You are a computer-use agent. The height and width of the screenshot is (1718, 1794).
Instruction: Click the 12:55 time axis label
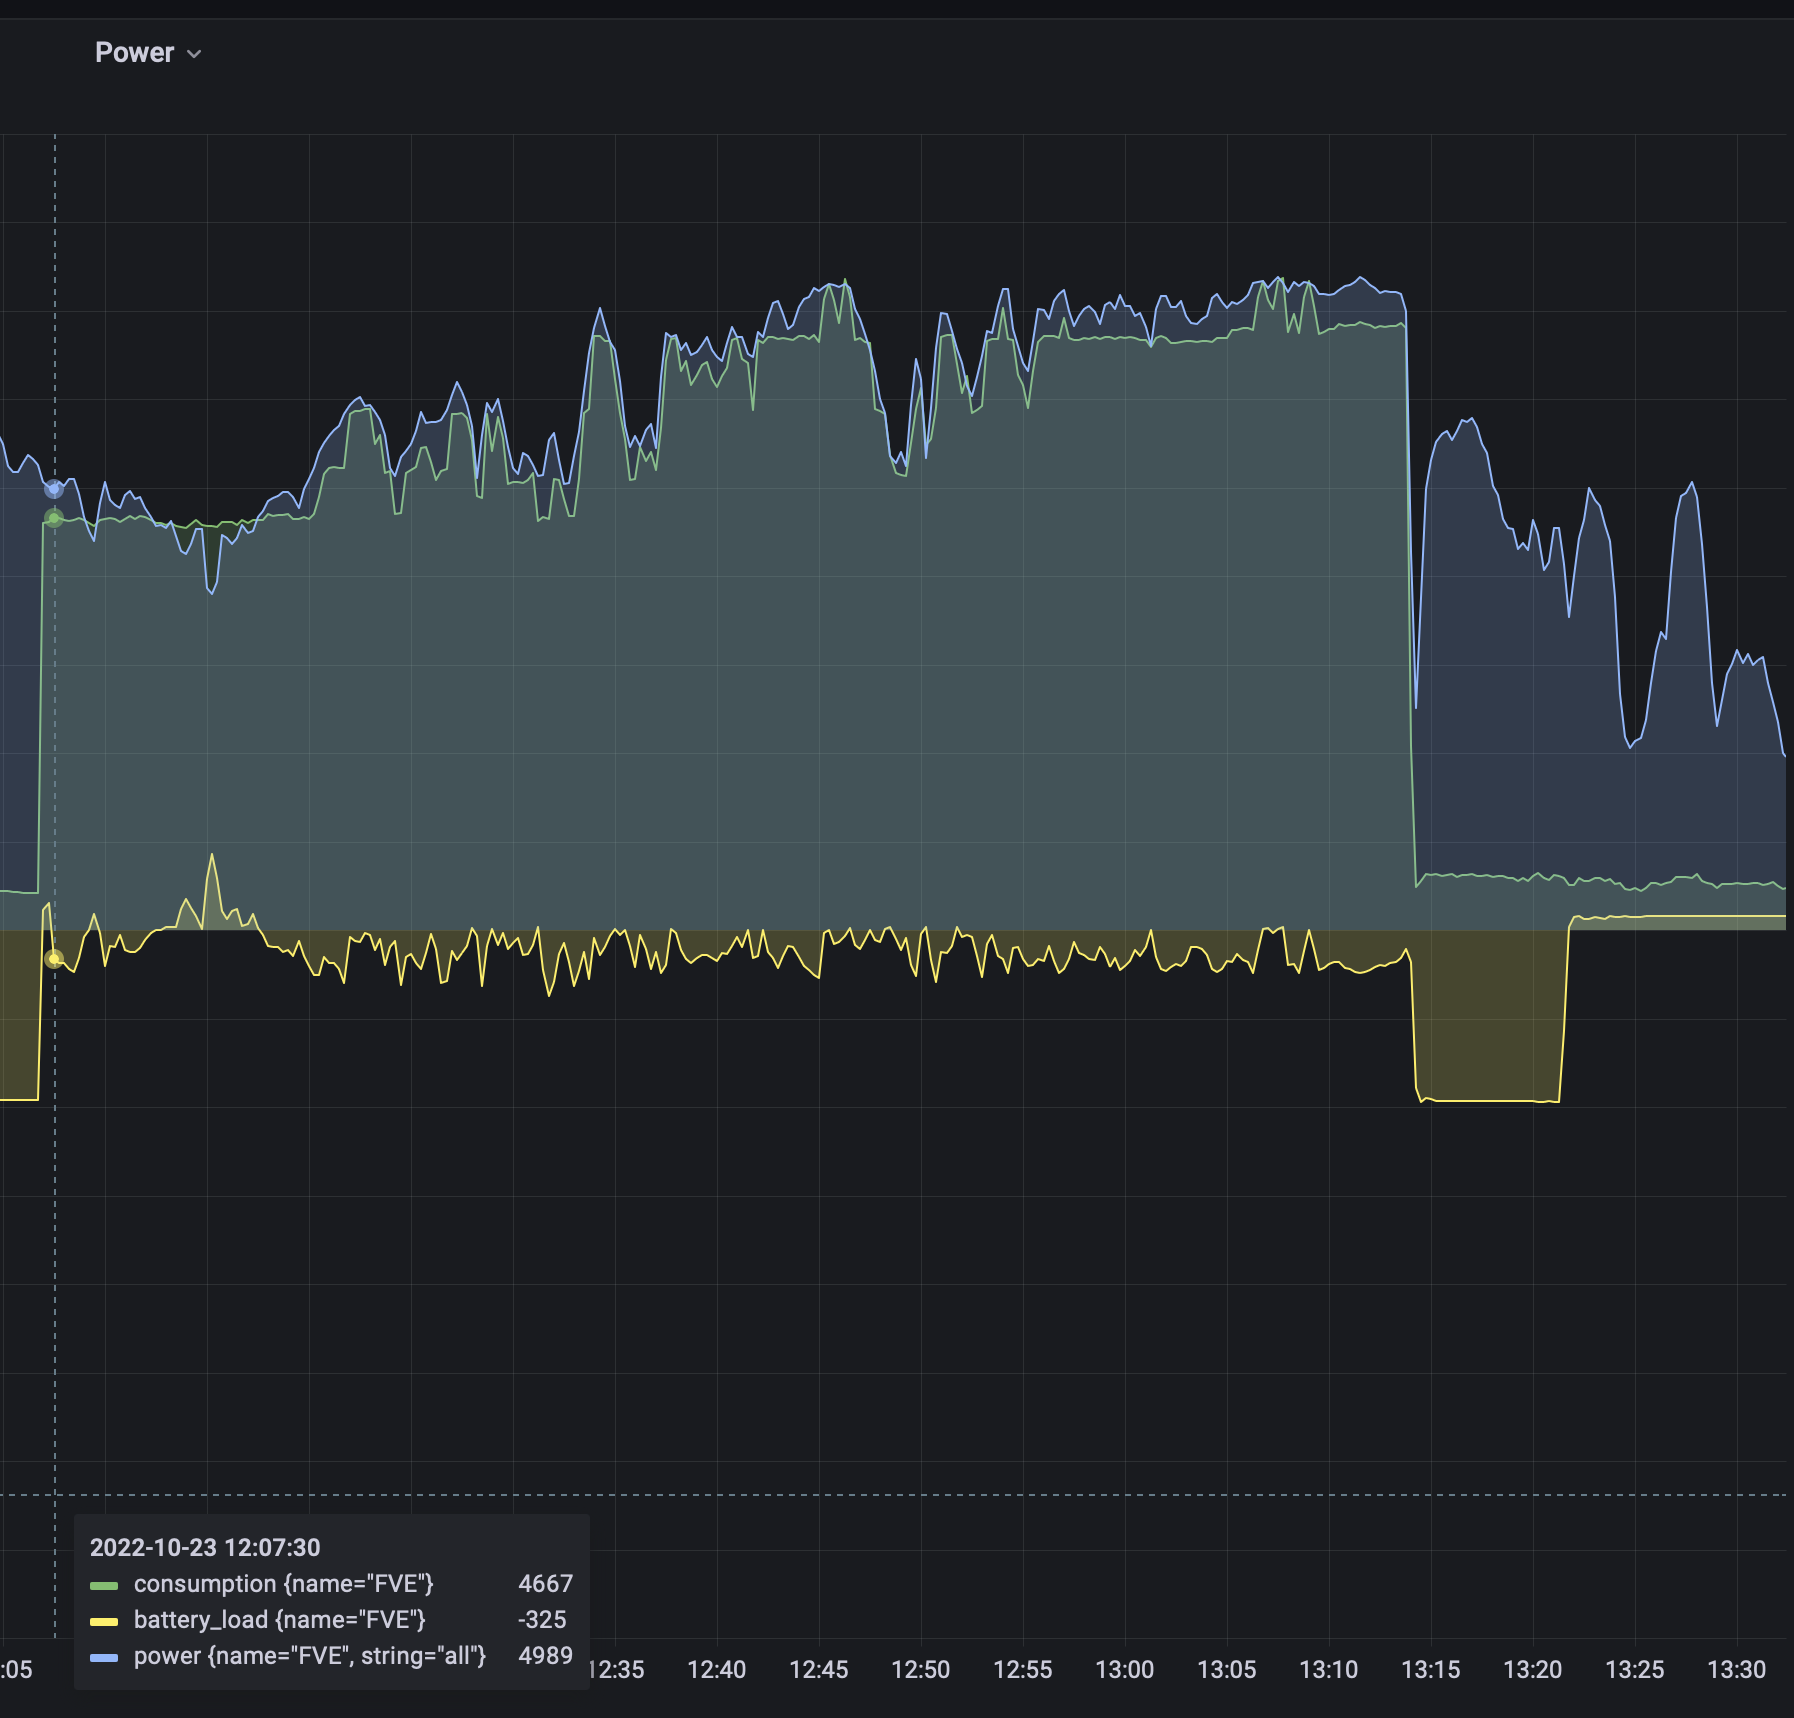pyautogui.click(x=1023, y=1670)
